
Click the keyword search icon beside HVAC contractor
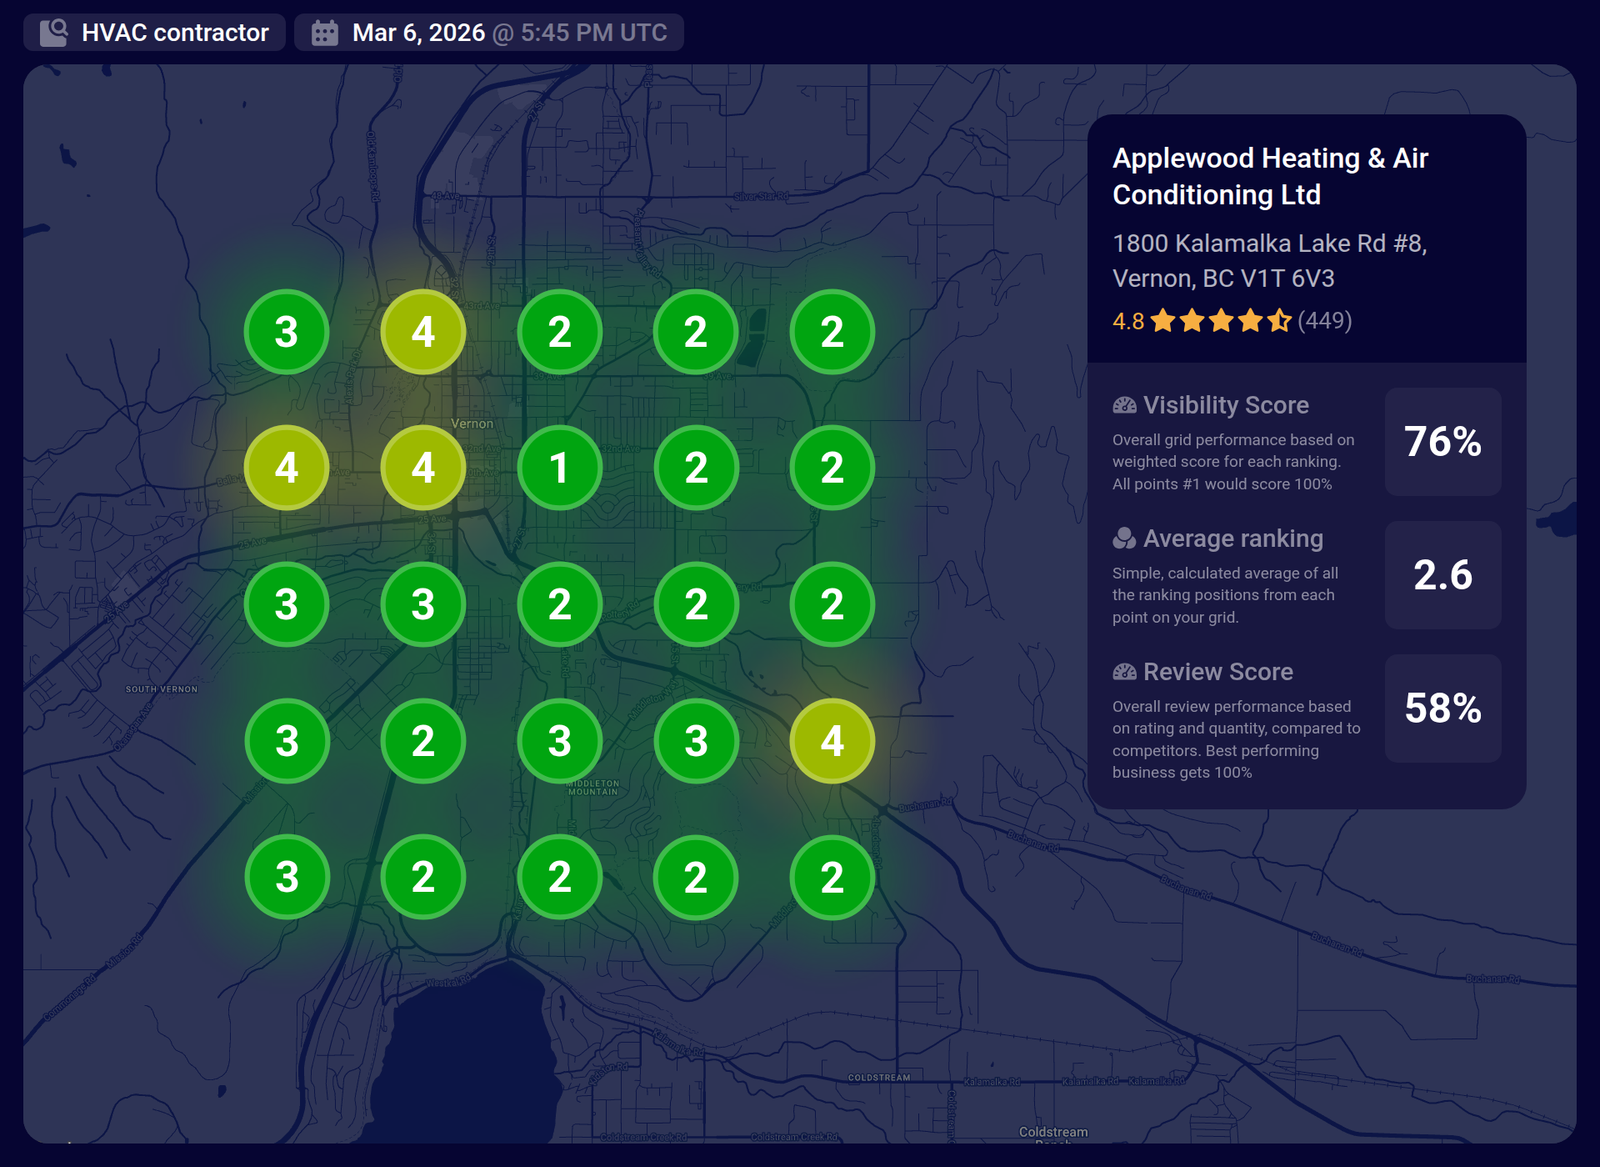[x=53, y=33]
